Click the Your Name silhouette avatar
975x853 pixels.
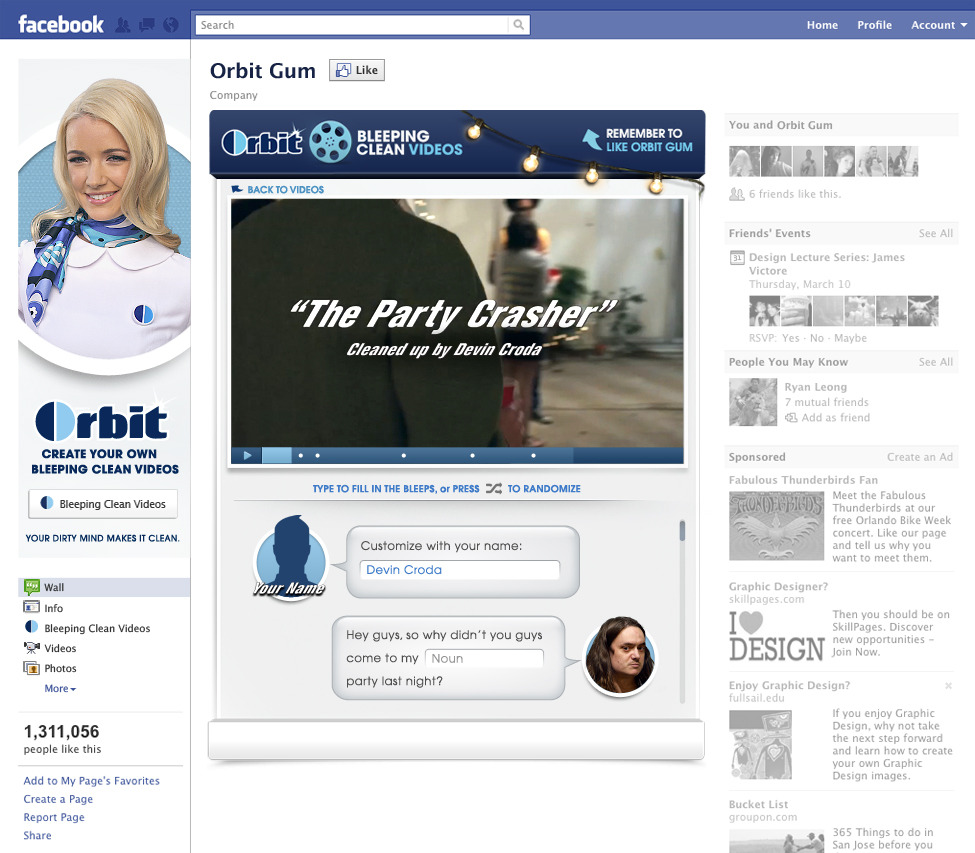tap(290, 558)
